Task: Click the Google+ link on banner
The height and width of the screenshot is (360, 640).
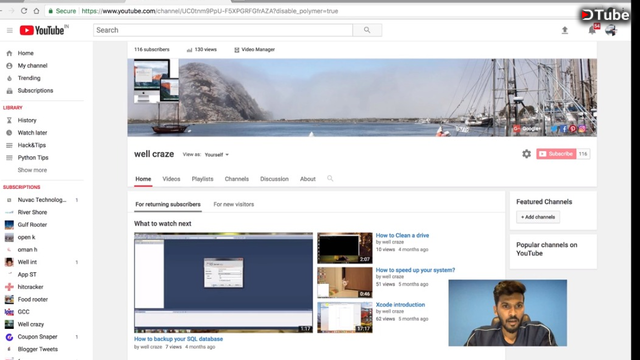Action: (x=527, y=129)
